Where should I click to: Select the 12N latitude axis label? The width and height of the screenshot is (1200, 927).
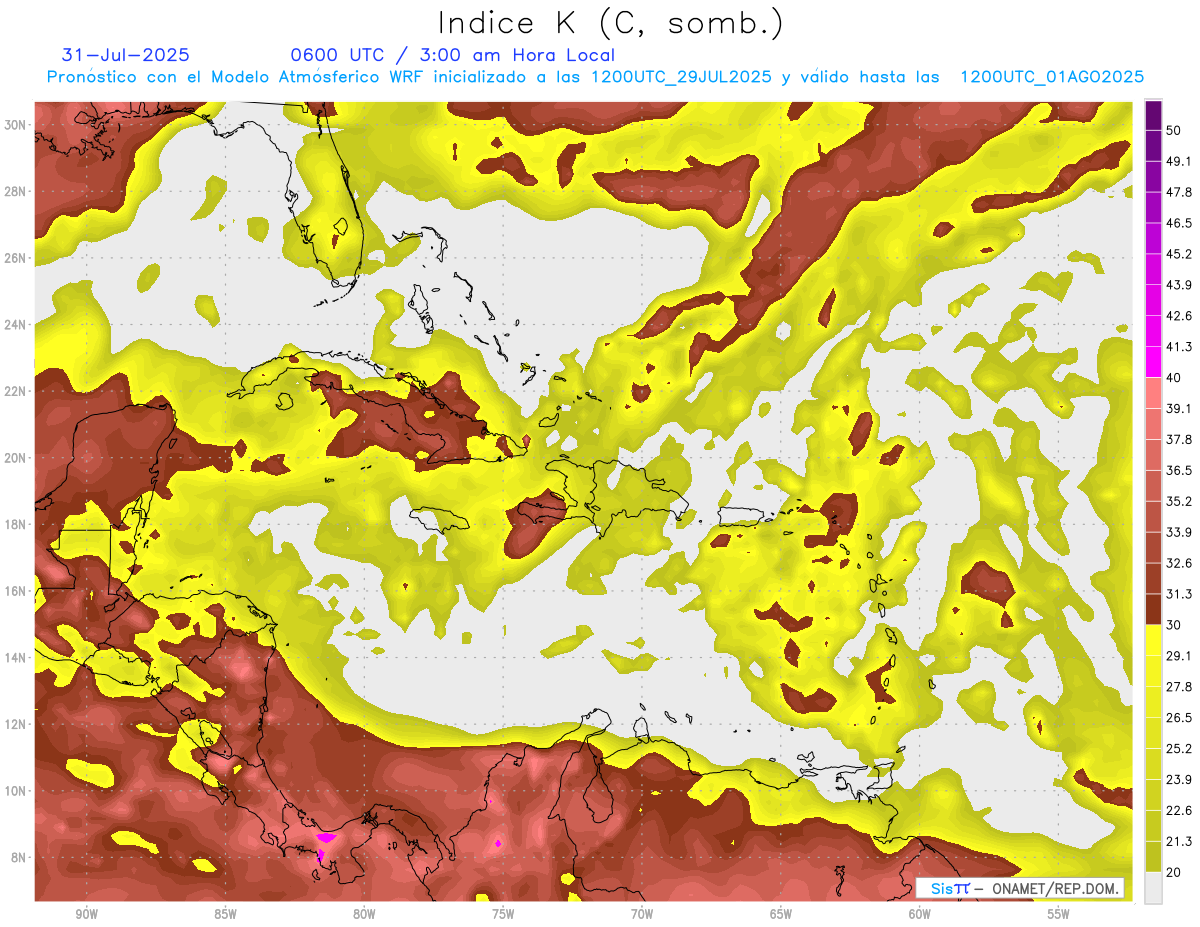(x=17, y=724)
